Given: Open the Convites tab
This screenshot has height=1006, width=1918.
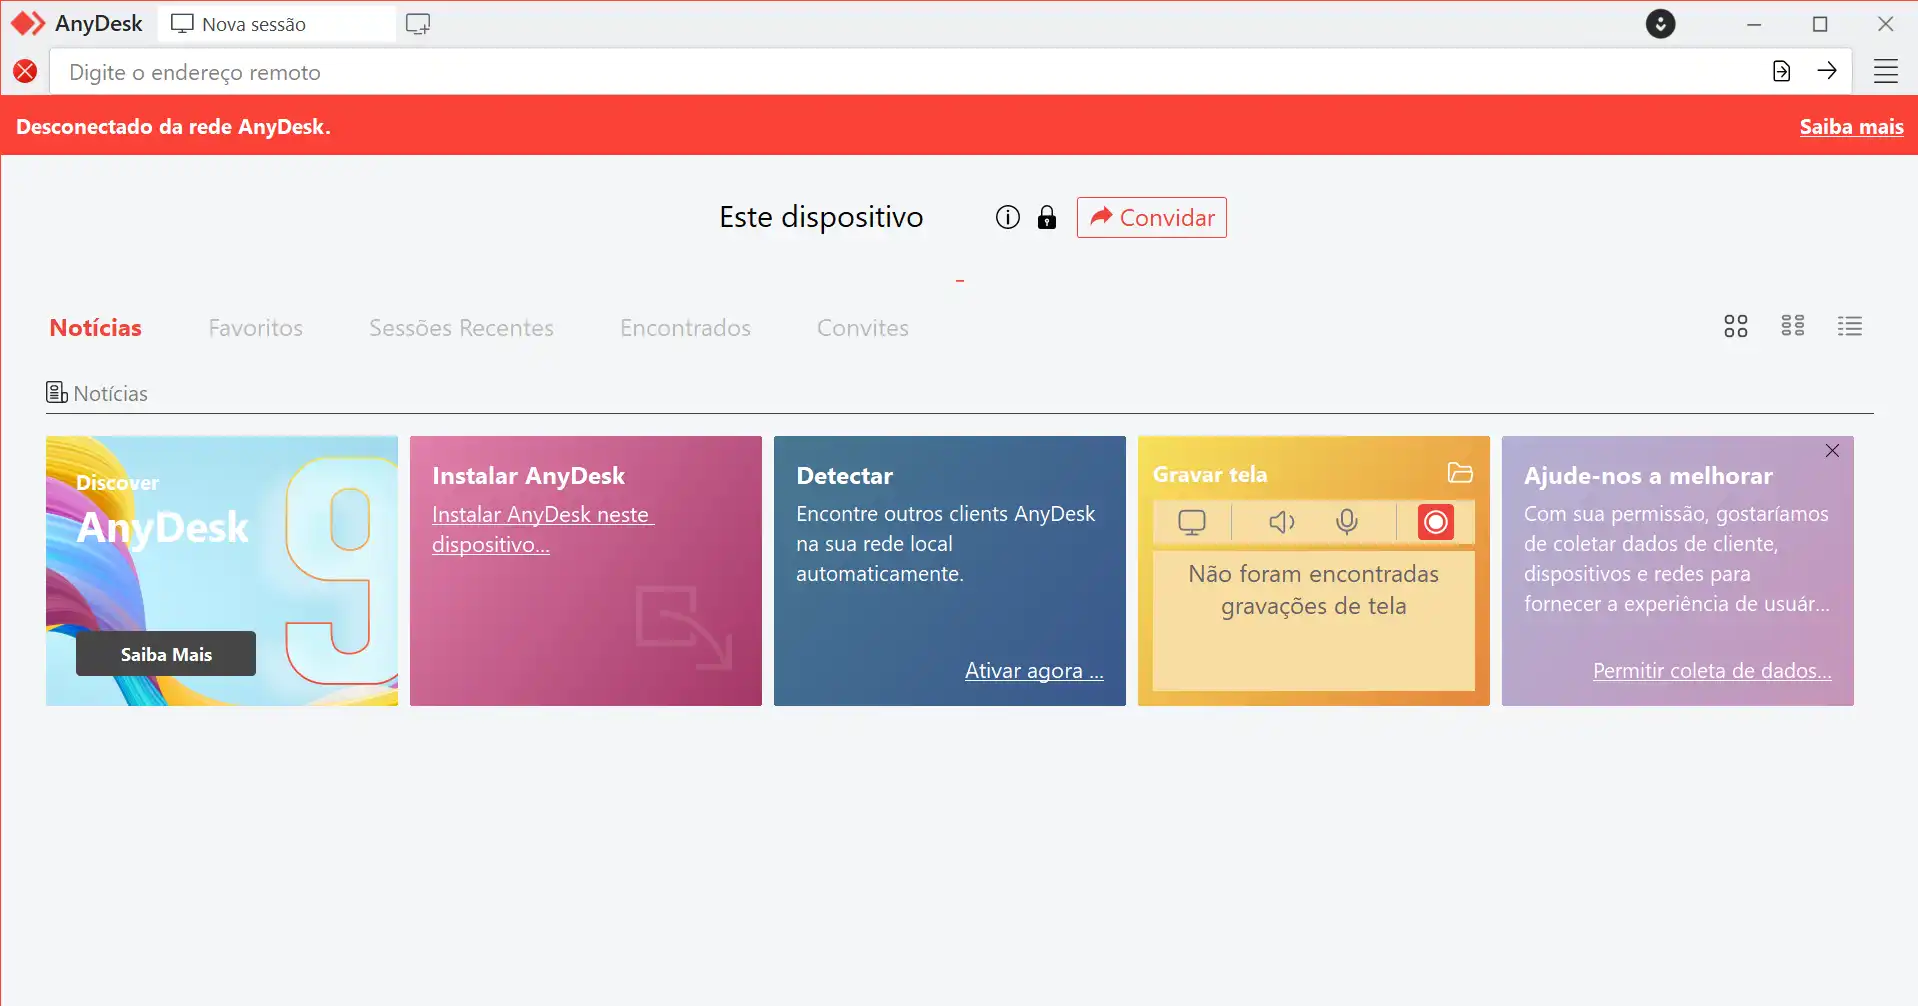Looking at the screenshot, I should pos(863,328).
